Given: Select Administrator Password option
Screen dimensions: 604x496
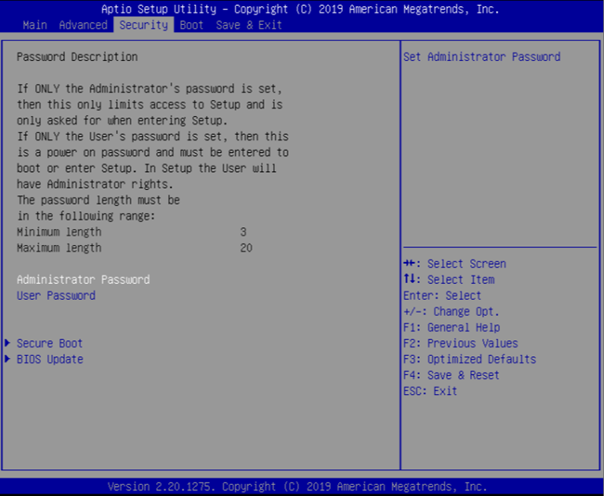Looking at the screenshot, I should coord(83,280).
